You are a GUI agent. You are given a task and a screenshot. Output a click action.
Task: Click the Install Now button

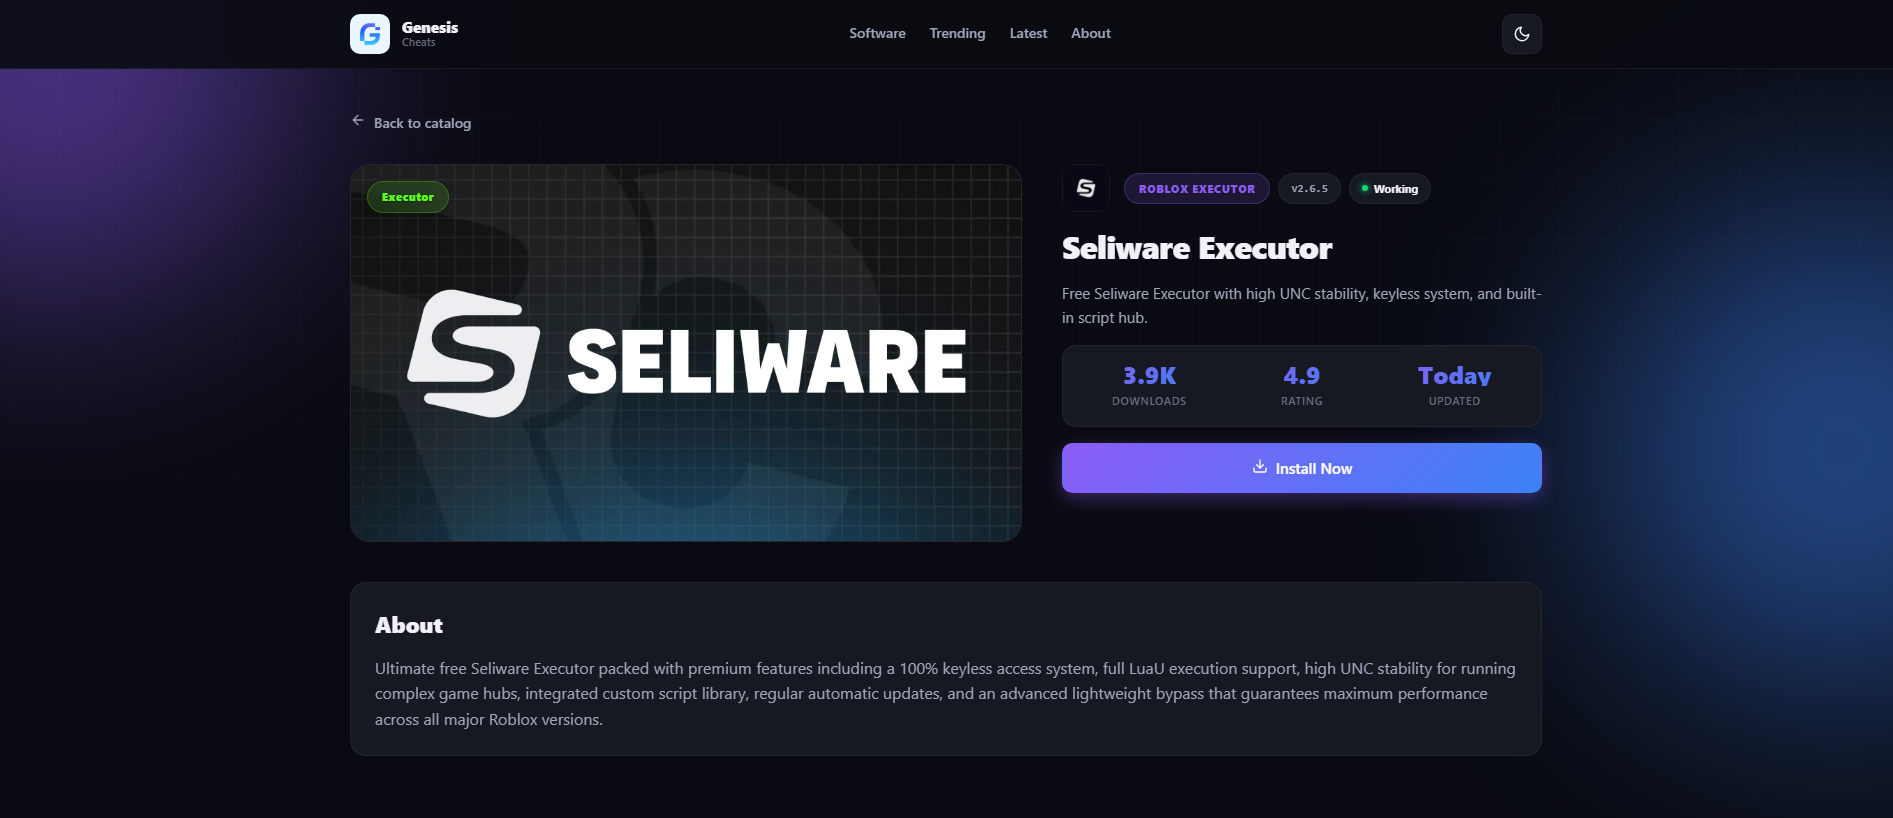1301,468
